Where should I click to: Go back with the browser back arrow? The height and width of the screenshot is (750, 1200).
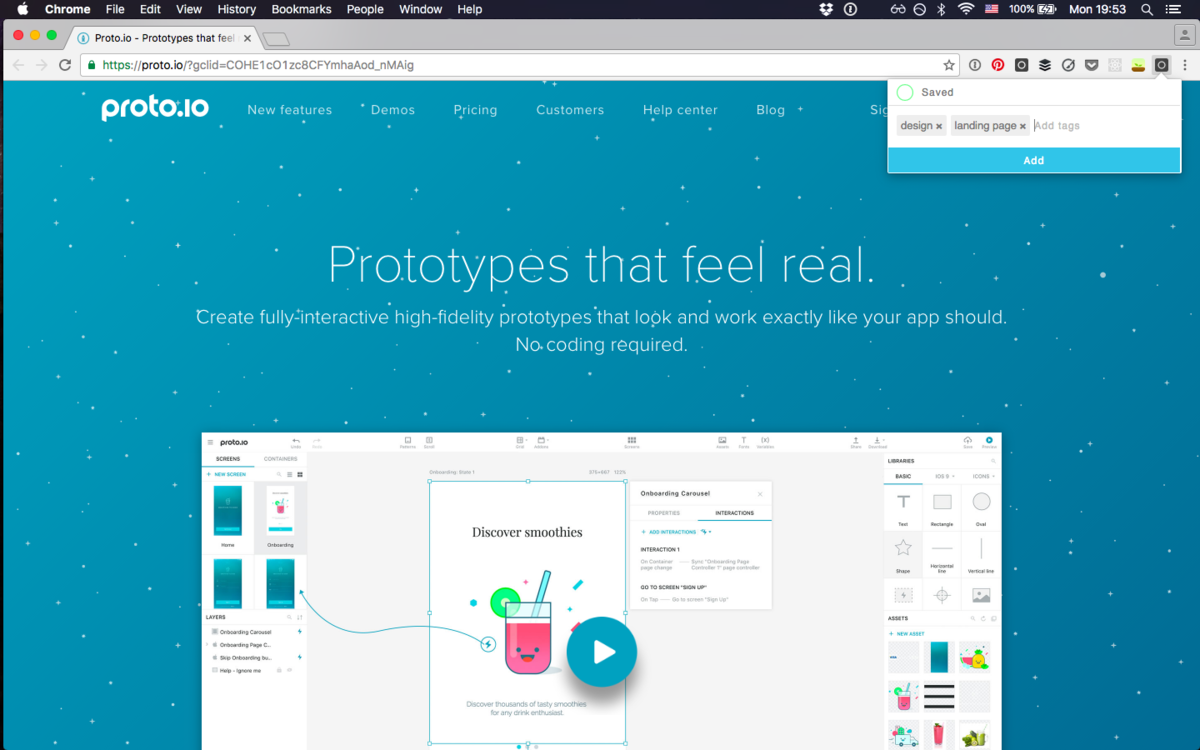tap(17, 65)
